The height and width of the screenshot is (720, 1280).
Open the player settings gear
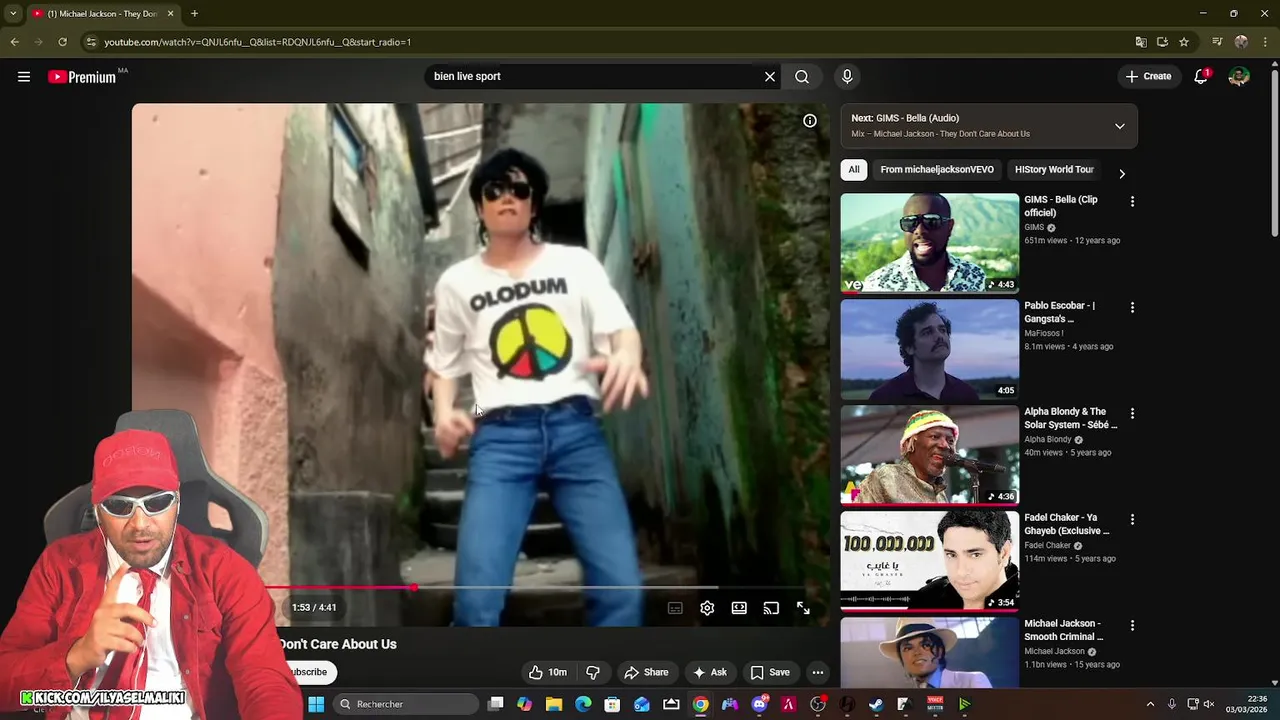pyautogui.click(x=707, y=608)
